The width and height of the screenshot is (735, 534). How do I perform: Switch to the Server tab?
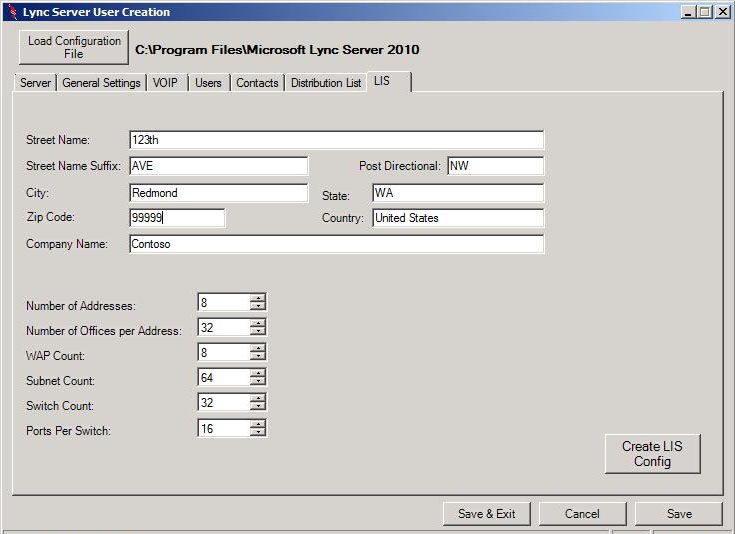pyautogui.click(x=35, y=83)
